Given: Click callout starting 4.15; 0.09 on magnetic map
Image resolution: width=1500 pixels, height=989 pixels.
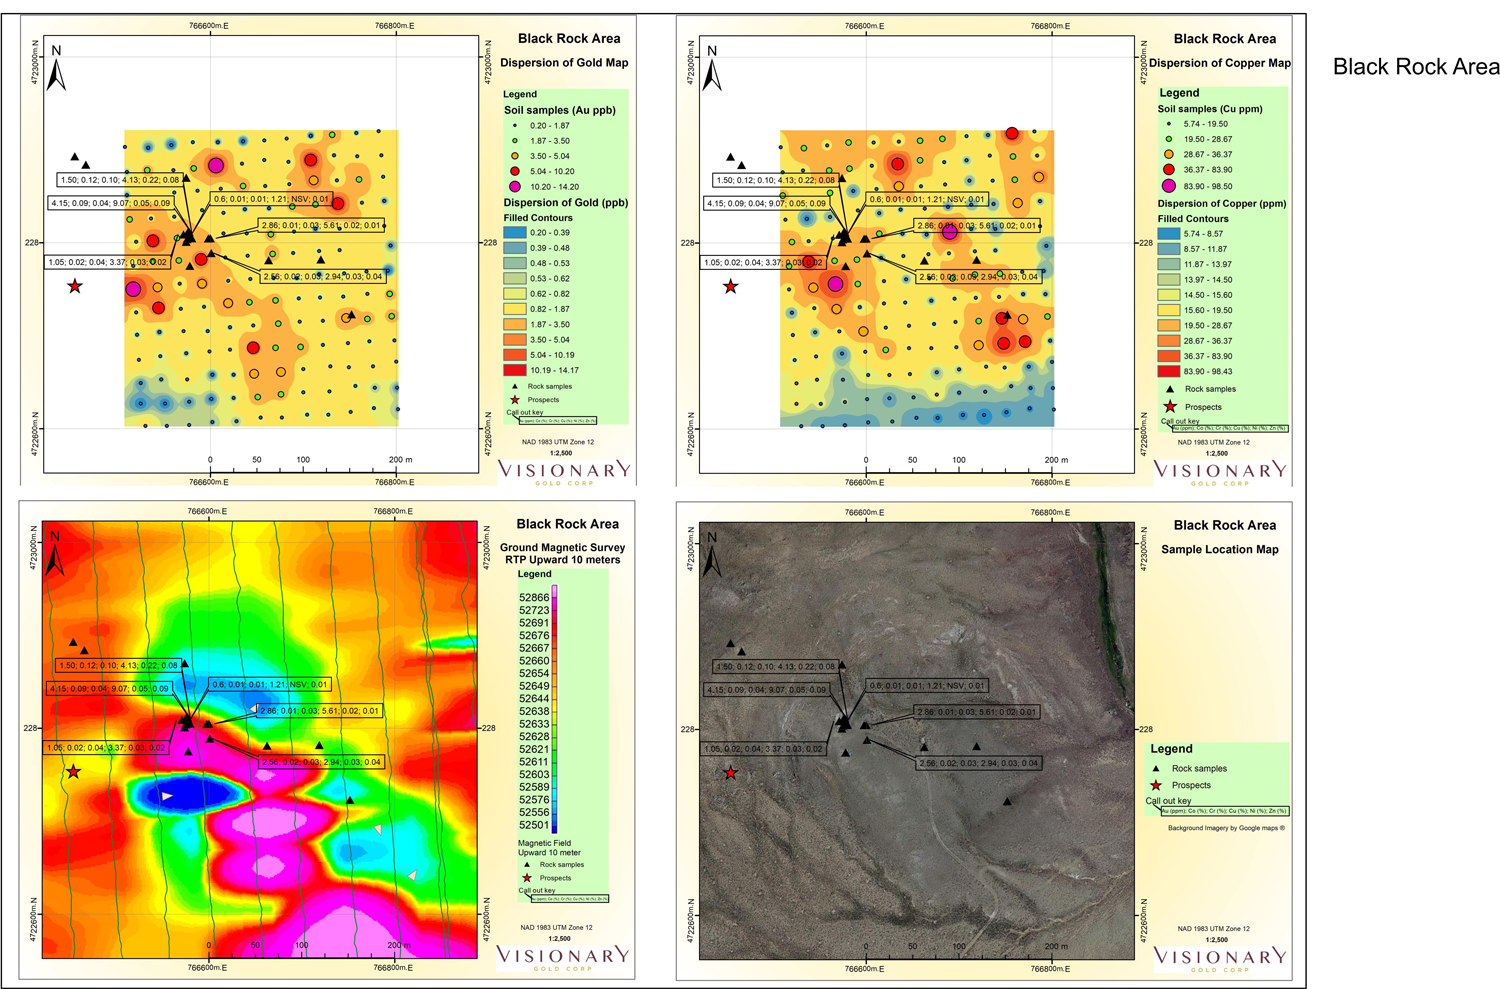Looking at the screenshot, I should tap(110, 689).
